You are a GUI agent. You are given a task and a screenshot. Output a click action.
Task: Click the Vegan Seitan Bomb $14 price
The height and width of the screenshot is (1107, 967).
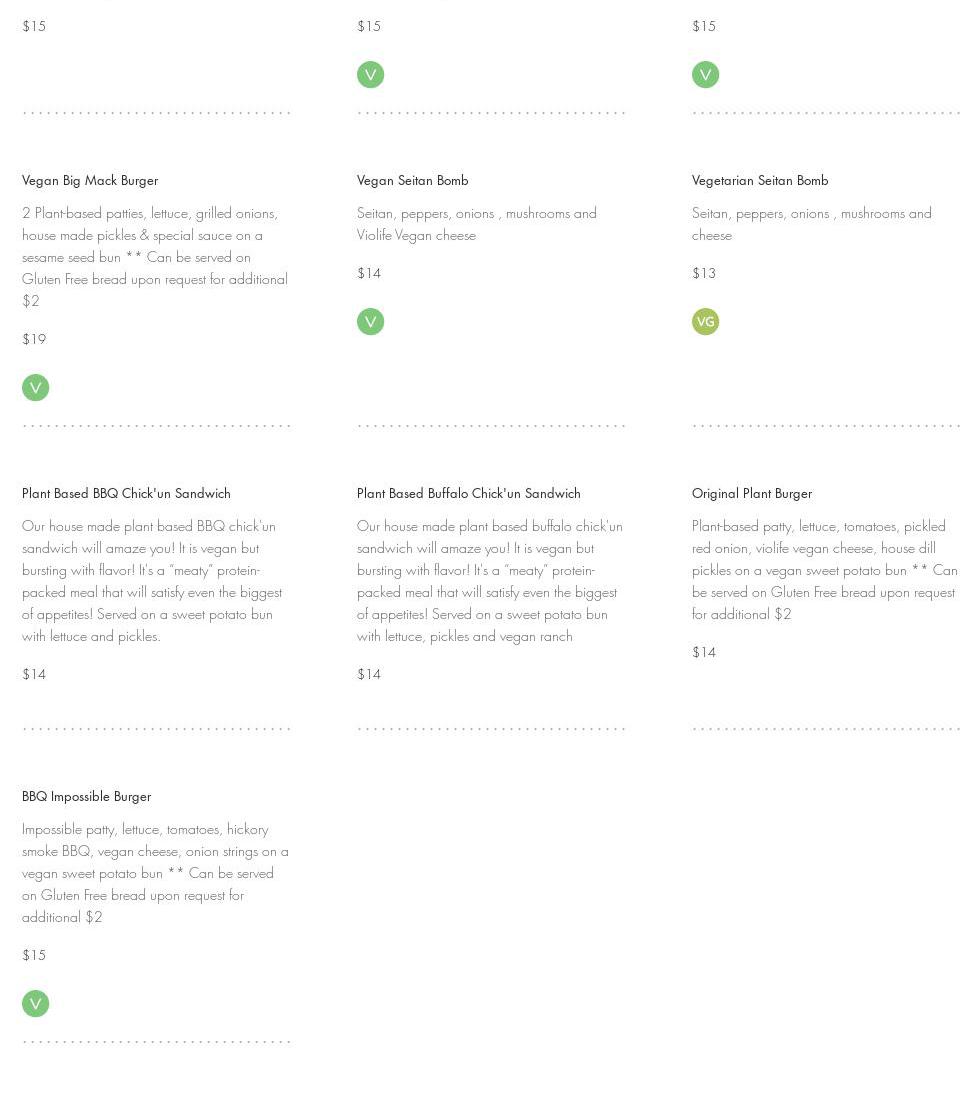[369, 273]
